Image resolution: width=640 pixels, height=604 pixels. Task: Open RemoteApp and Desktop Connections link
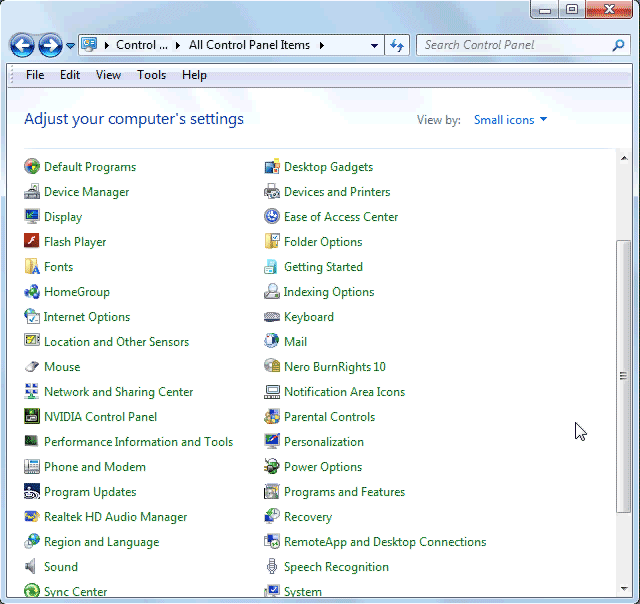385,542
